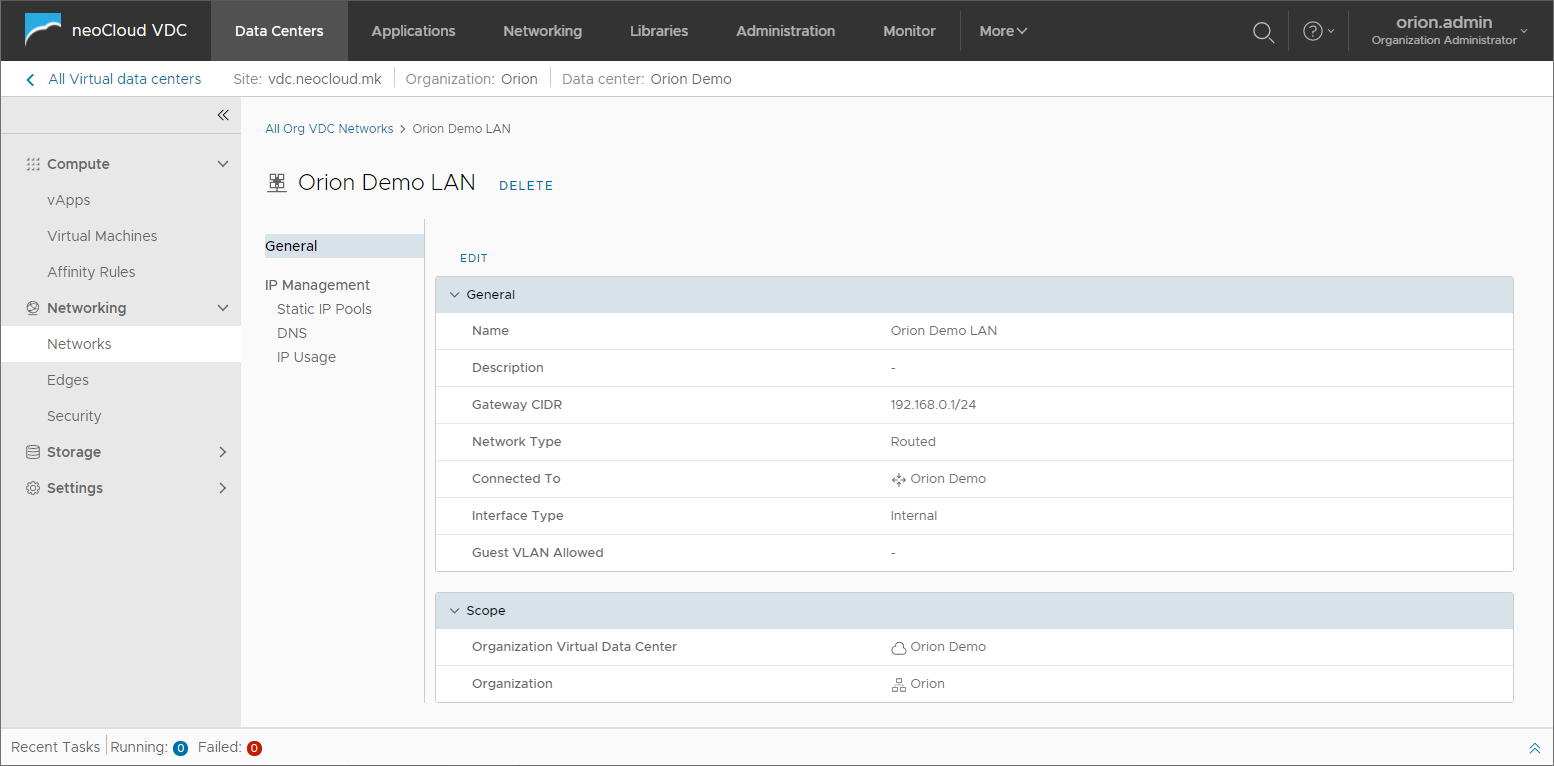Open the IP Usage section
The image size is (1554, 766).
[306, 357]
